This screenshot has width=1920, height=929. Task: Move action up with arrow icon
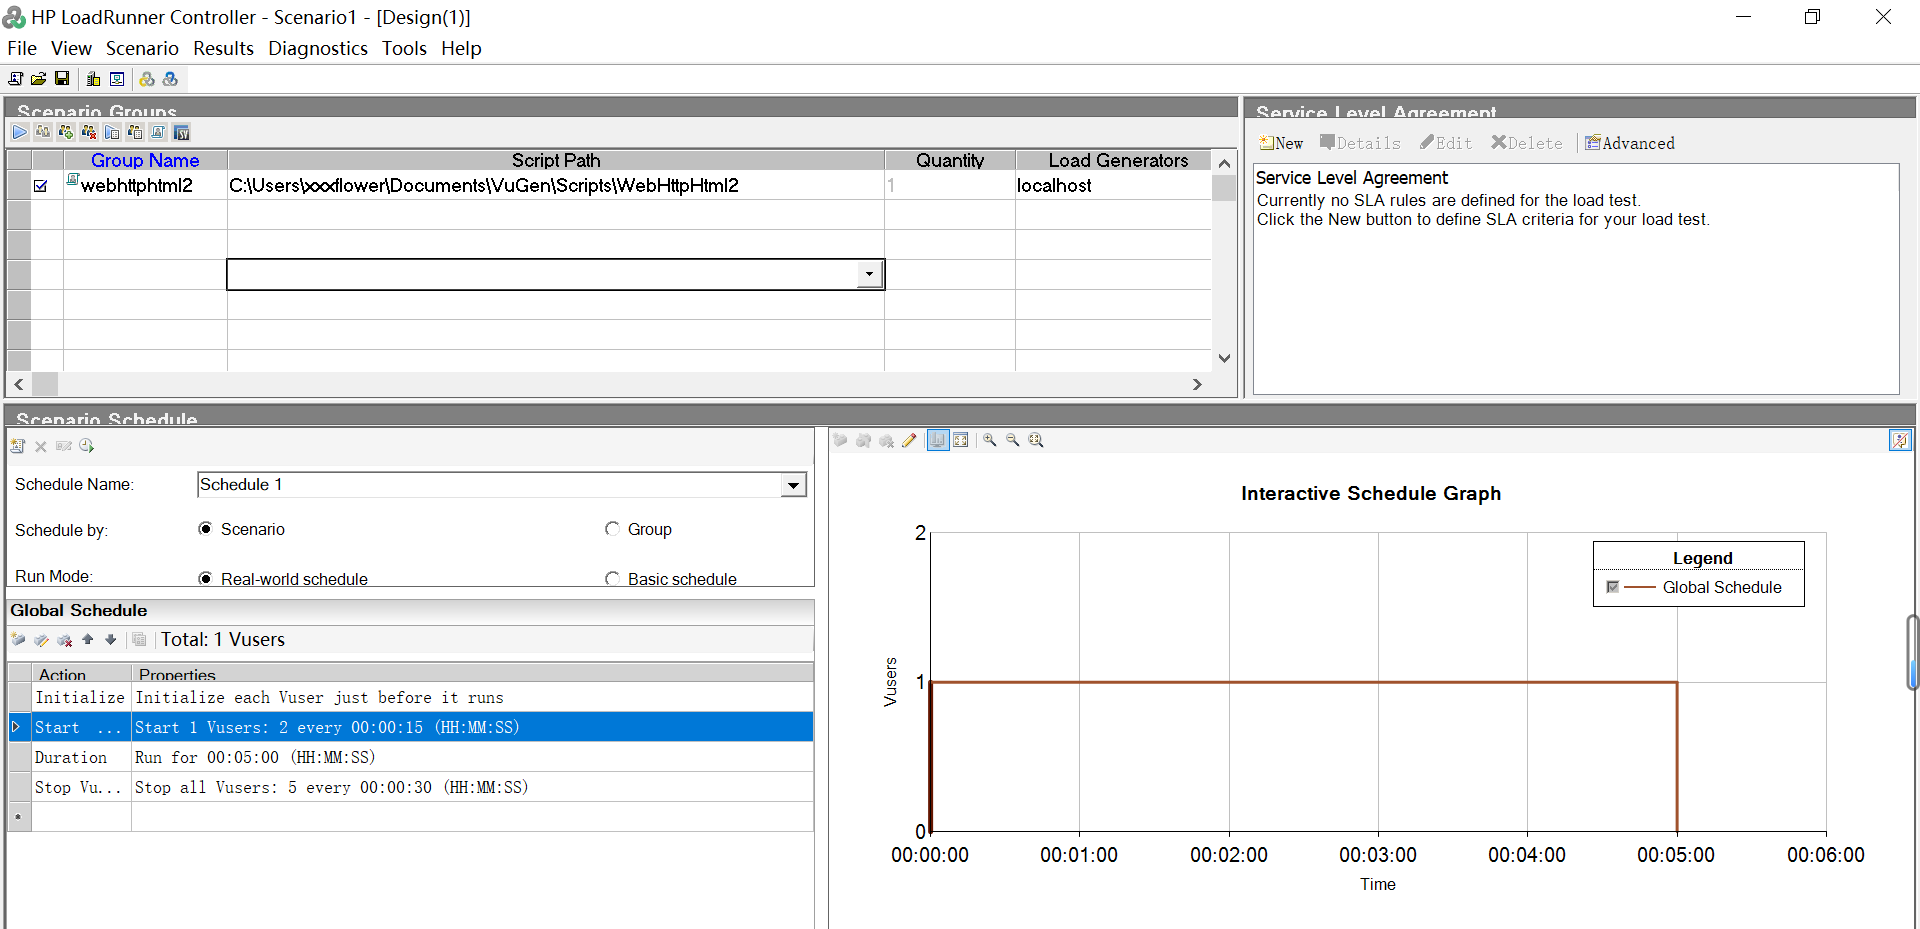(88, 640)
